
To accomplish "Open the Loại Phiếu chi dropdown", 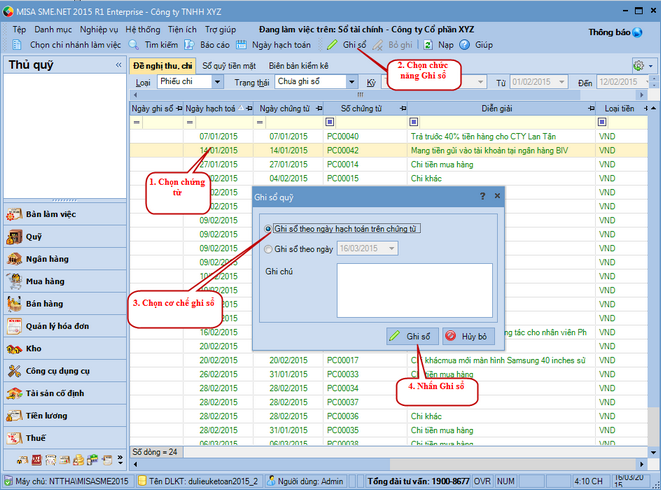I will [217, 82].
